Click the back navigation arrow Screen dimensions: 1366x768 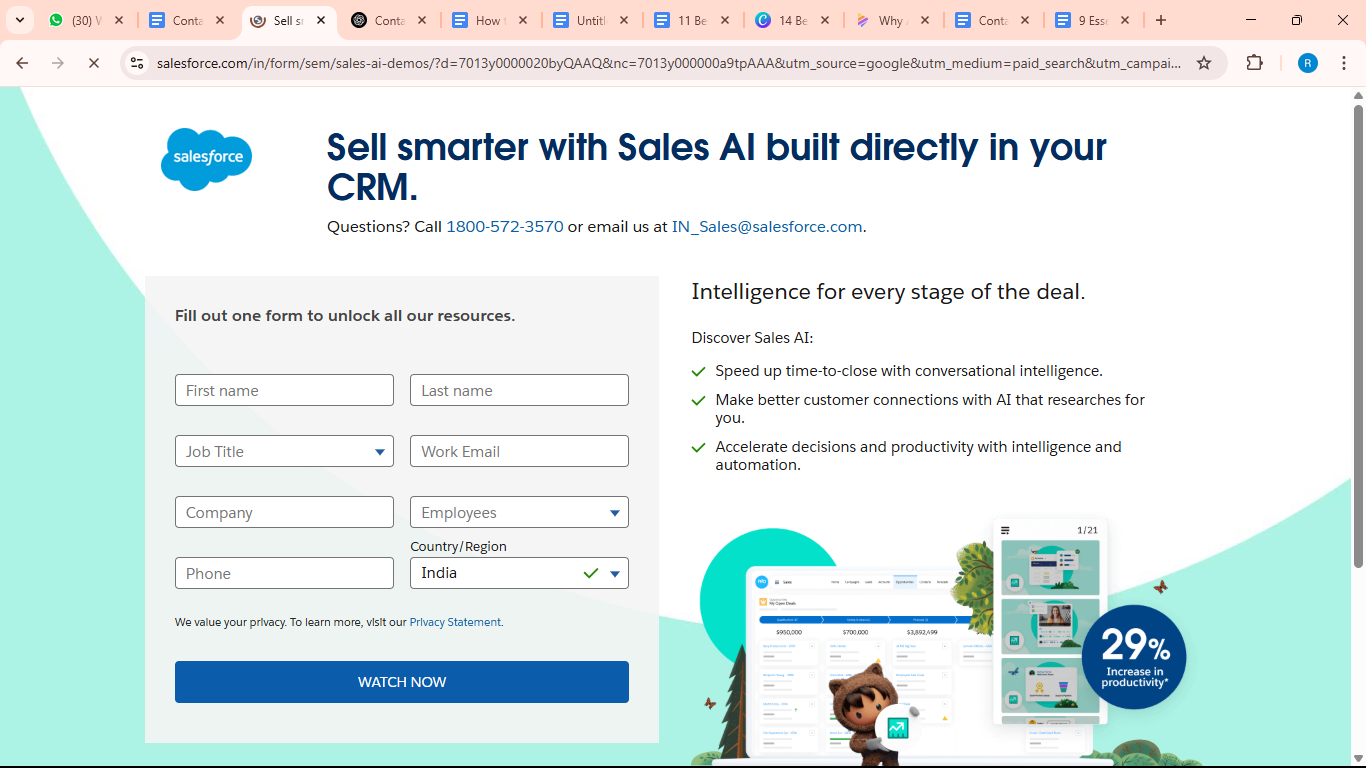[21, 62]
